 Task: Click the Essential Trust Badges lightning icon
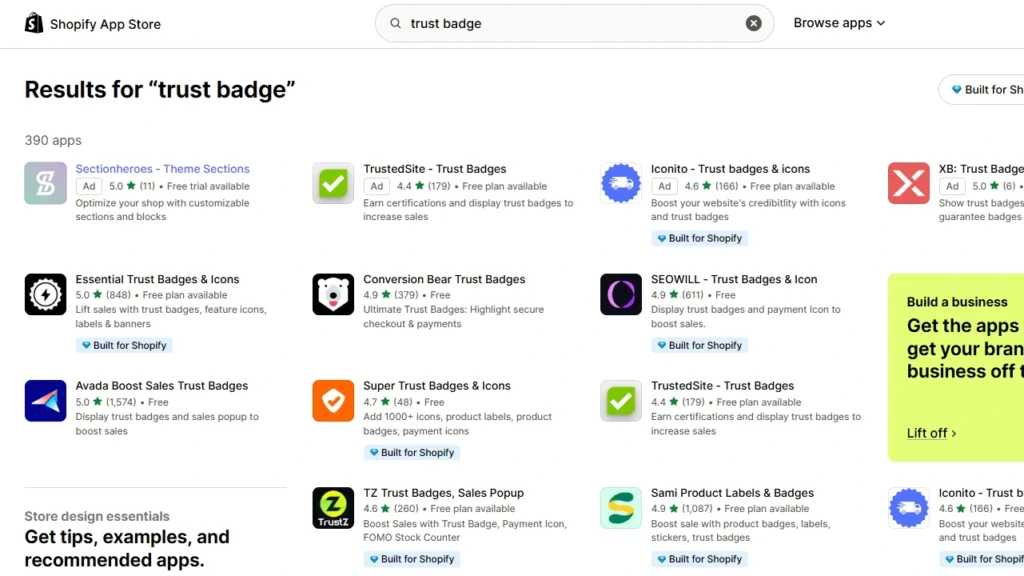pyautogui.click(x=45, y=294)
